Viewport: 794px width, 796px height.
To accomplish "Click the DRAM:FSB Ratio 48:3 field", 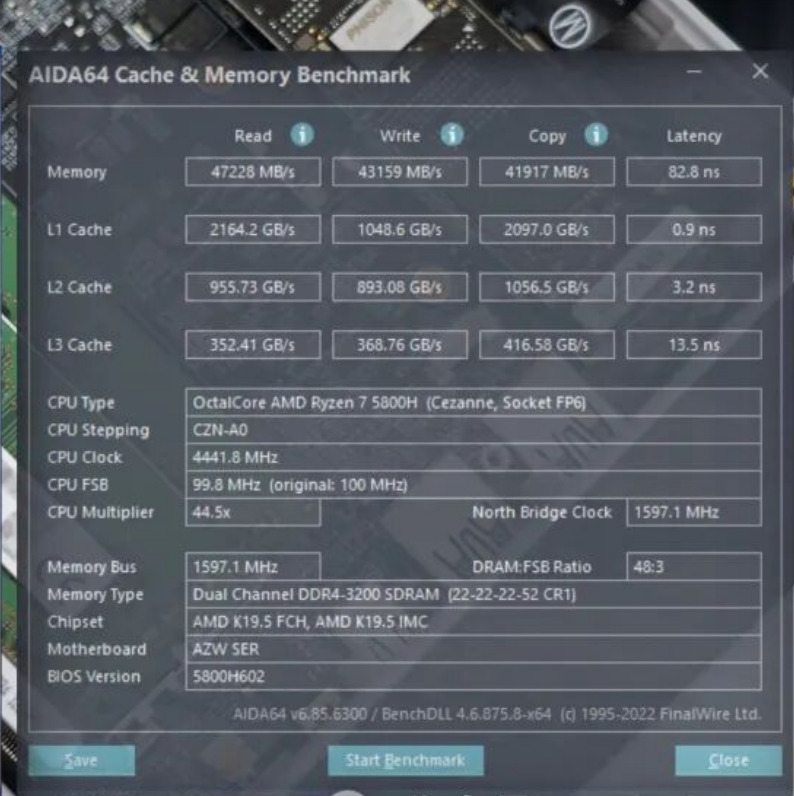I will point(693,567).
